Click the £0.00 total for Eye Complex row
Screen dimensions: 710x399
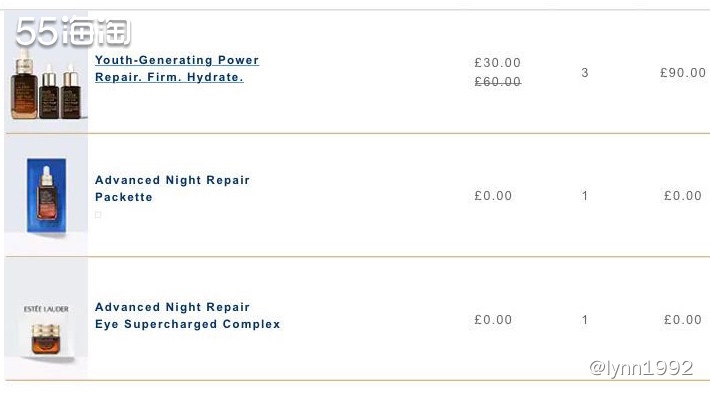[683, 320]
